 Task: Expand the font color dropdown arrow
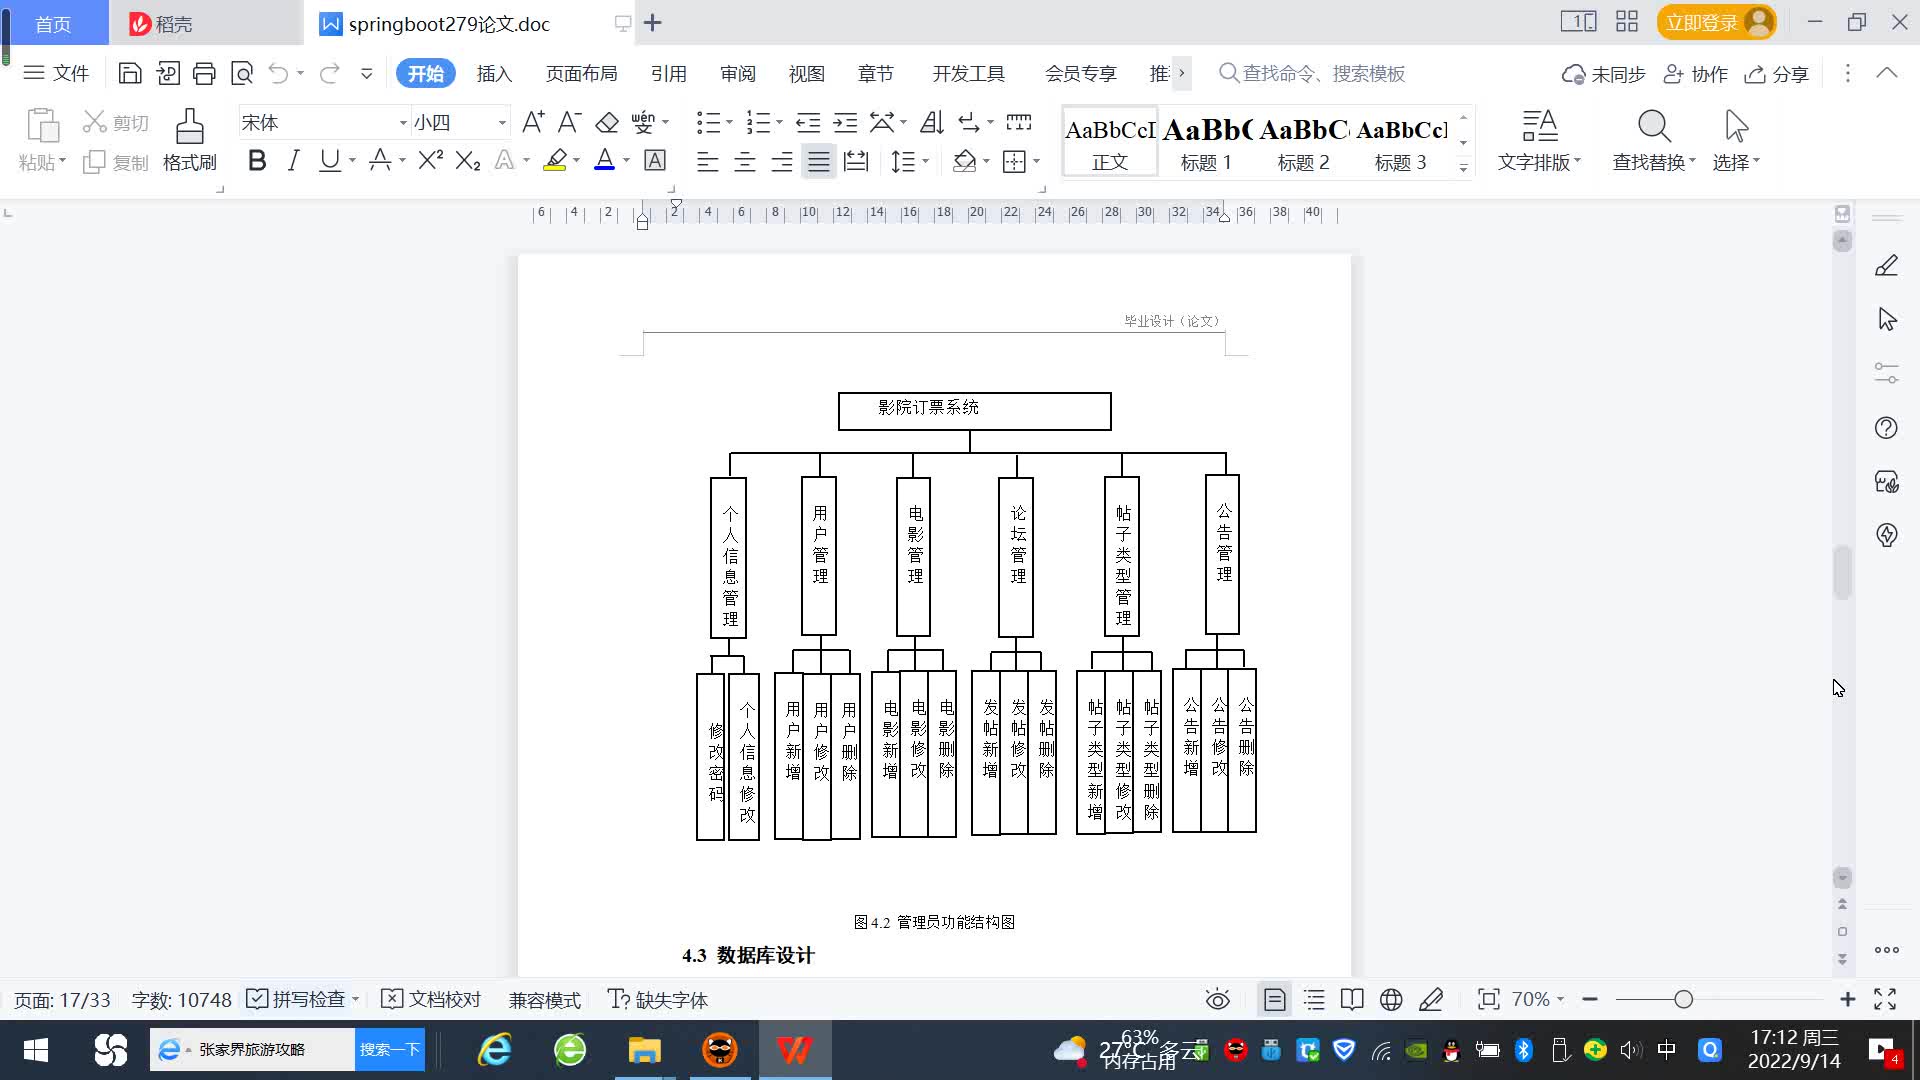627,161
